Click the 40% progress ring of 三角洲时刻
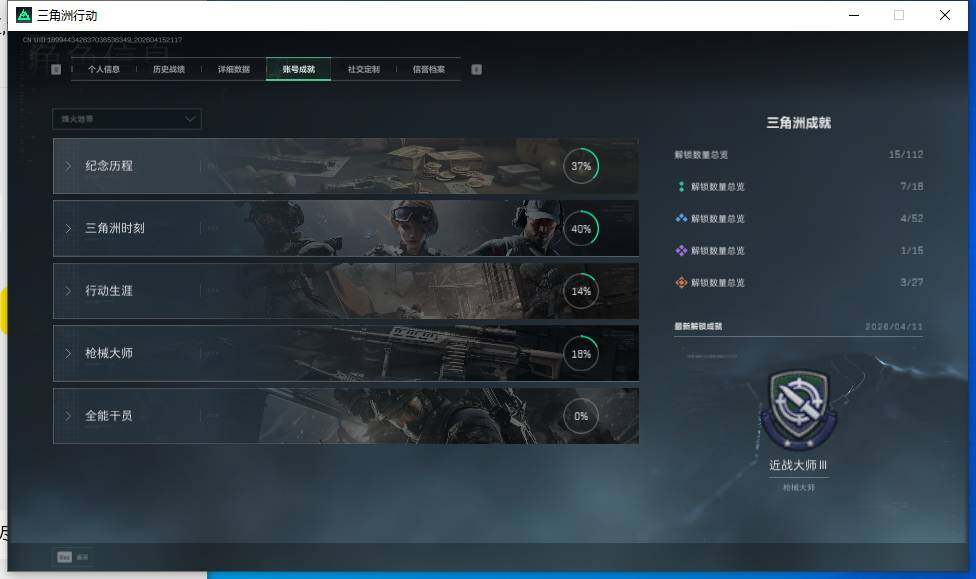The height and width of the screenshot is (579, 976). click(x=581, y=228)
